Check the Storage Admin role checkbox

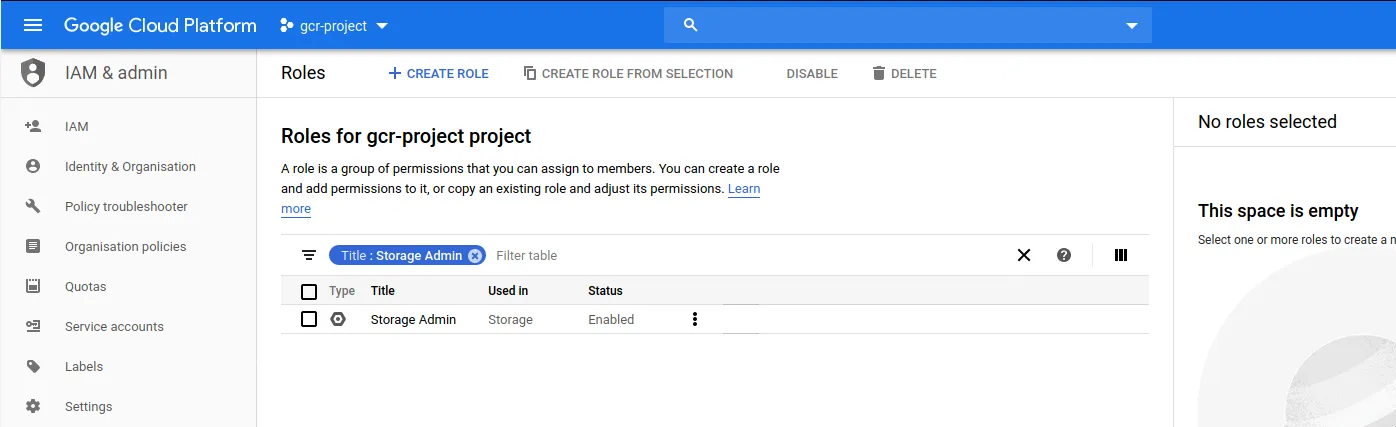click(309, 319)
